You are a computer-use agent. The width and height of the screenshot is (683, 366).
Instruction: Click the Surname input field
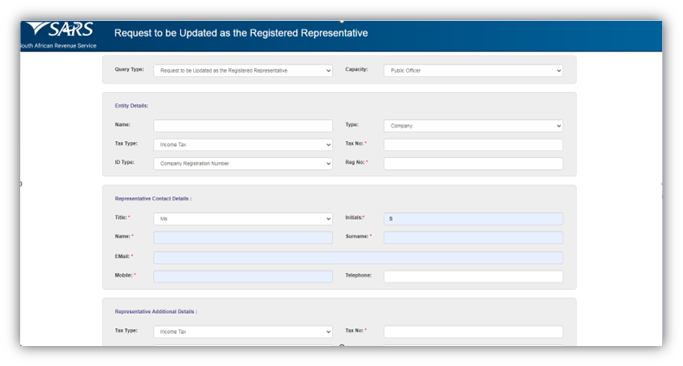(473, 237)
